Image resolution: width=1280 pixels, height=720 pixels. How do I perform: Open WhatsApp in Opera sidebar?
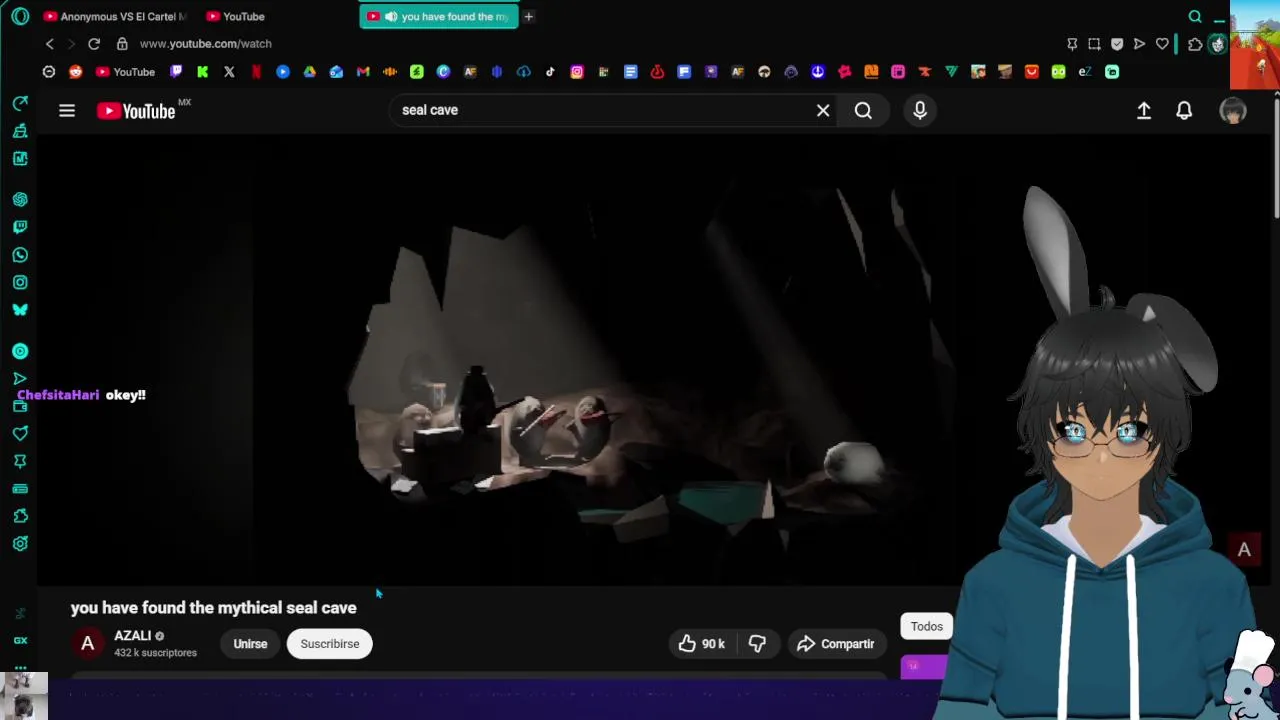pos(20,255)
